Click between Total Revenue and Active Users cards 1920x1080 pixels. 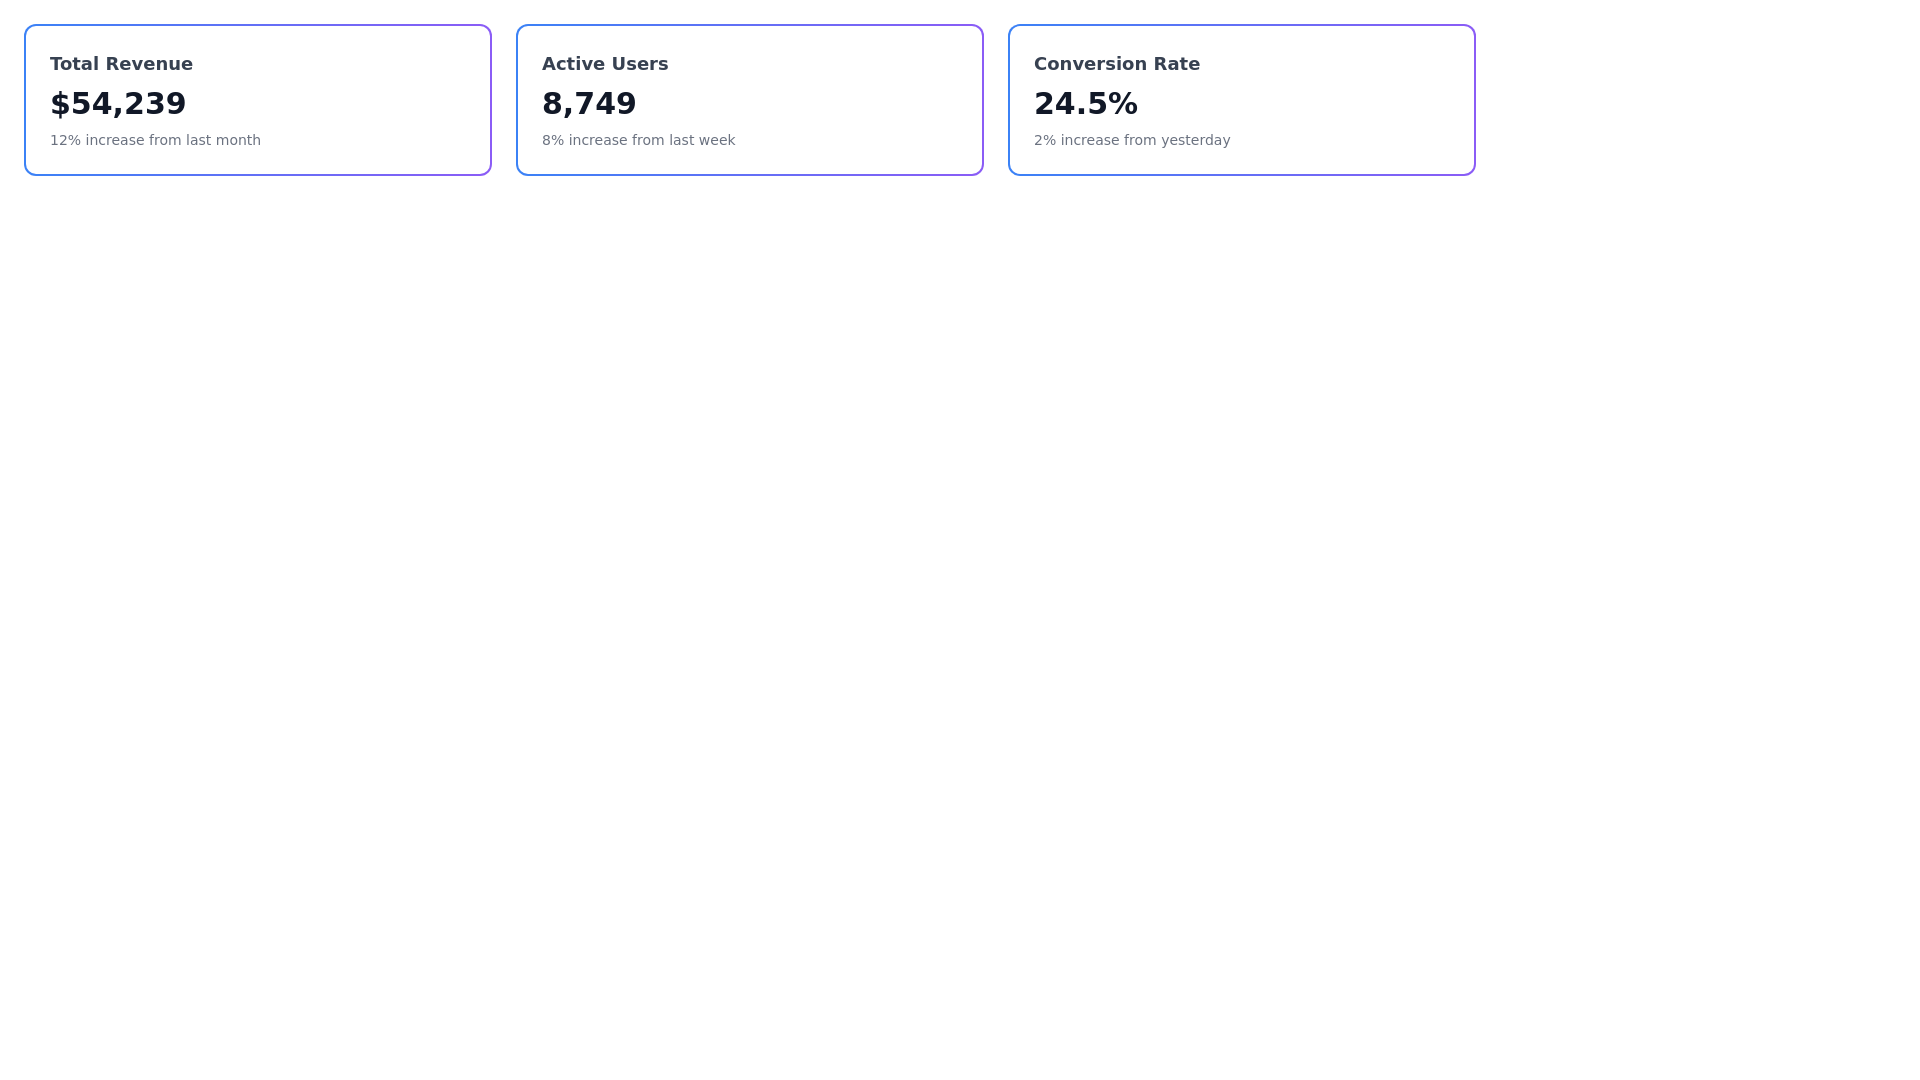click(x=503, y=99)
